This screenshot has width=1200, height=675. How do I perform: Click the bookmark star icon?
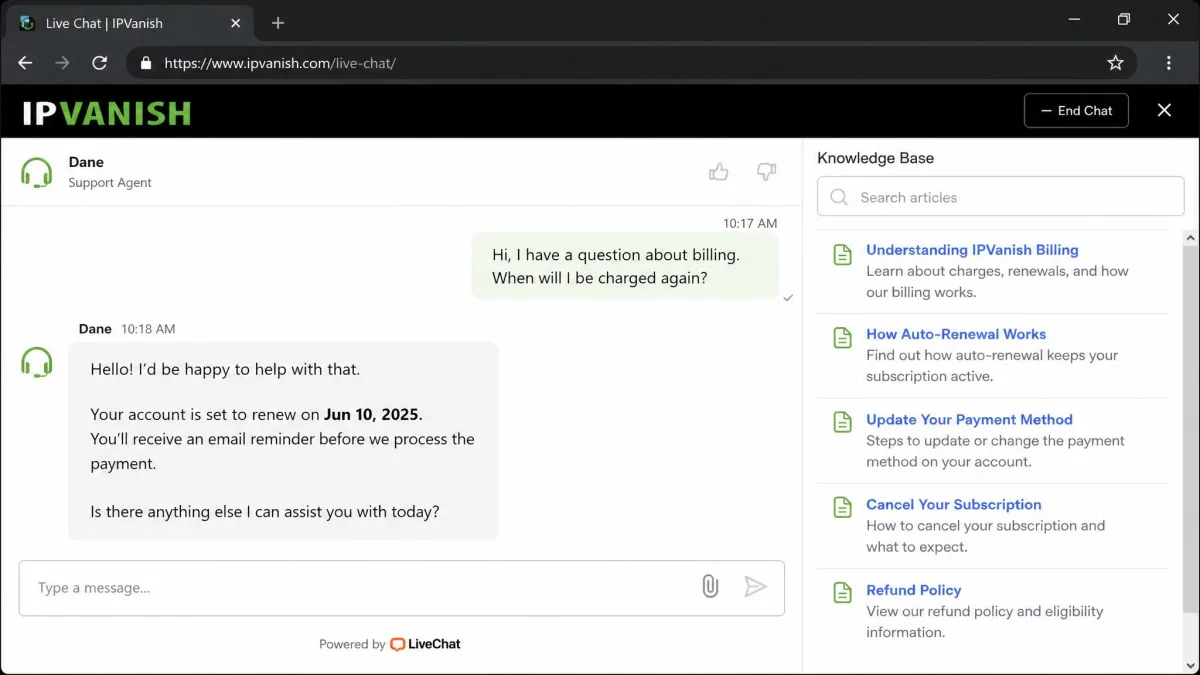click(1115, 63)
